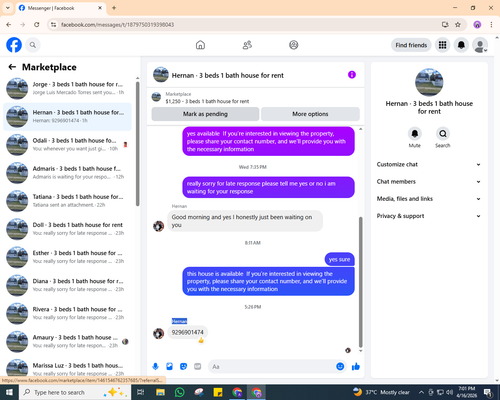Open WhatsApp from the taskbar
The width and height of the screenshot is (500, 400).
pyautogui.click(x=180, y=392)
